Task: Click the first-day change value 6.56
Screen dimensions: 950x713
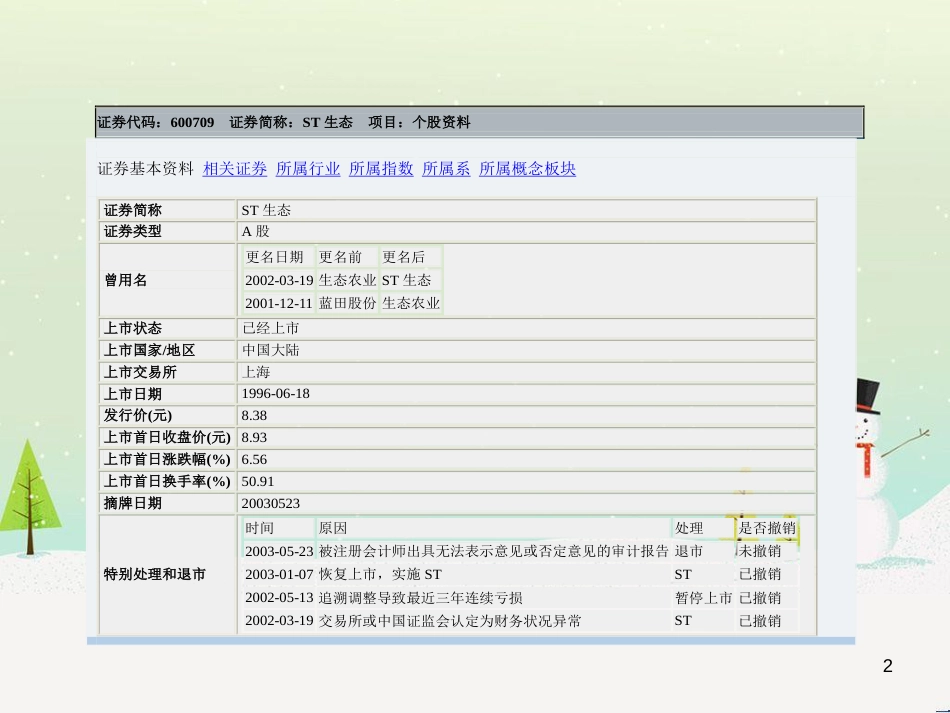Action: [254, 459]
